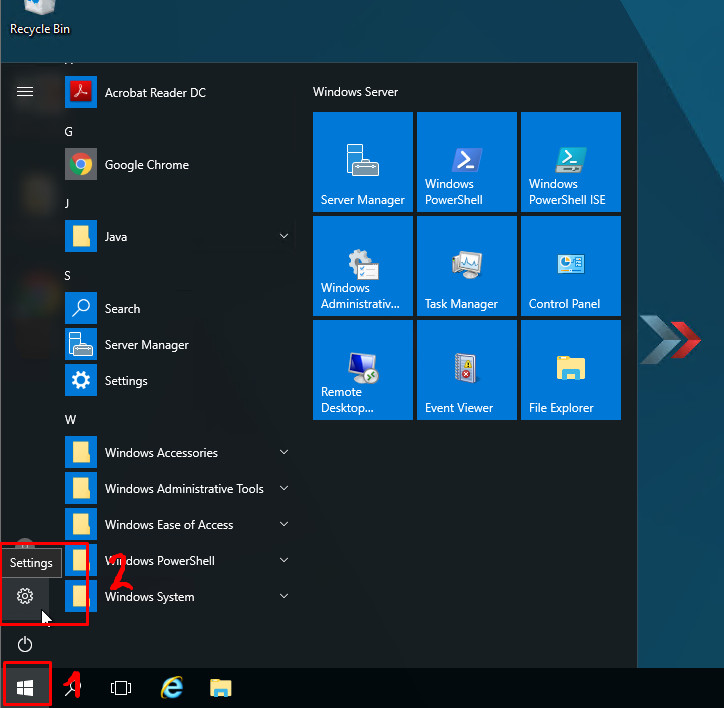The width and height of the screenshot is (724, 708).
Task: Launch Google Chrome from app list
Action: click(x=178, y=164)
